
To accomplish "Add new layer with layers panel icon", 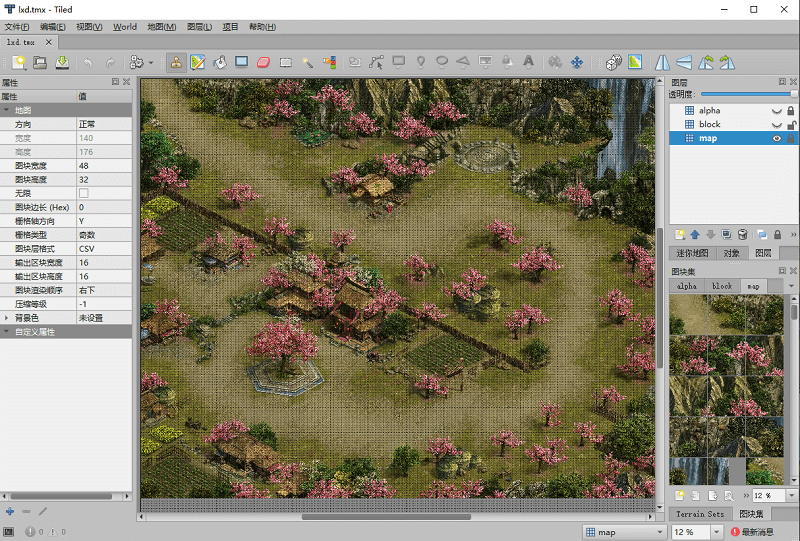I will pyautogui.click(x=680, y=235).
